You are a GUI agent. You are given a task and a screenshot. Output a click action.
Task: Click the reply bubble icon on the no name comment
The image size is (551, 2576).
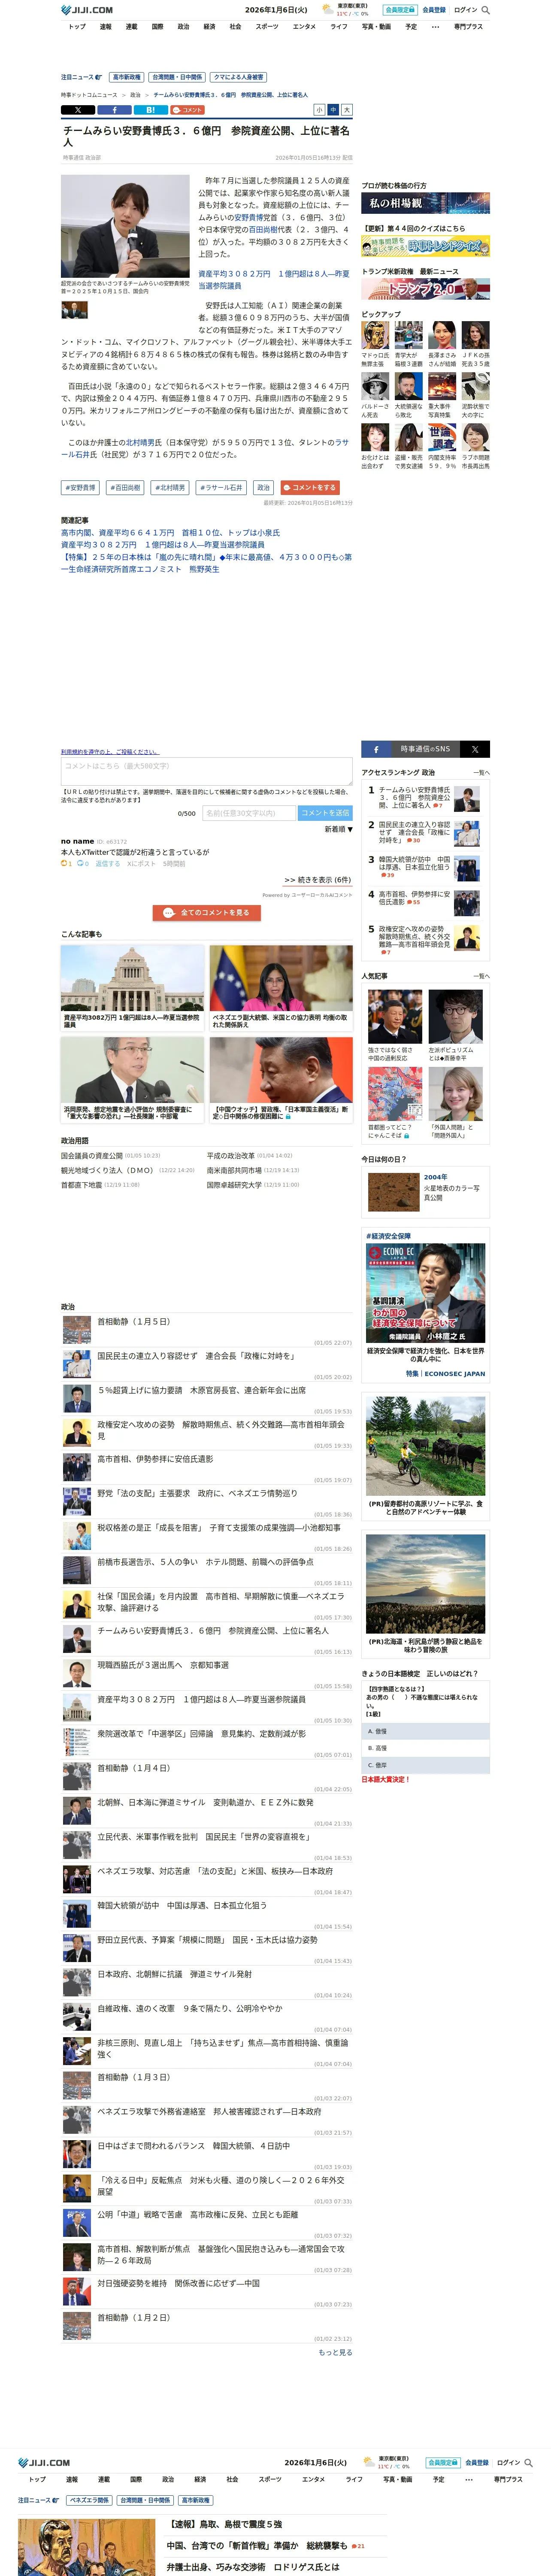point(82,863)
